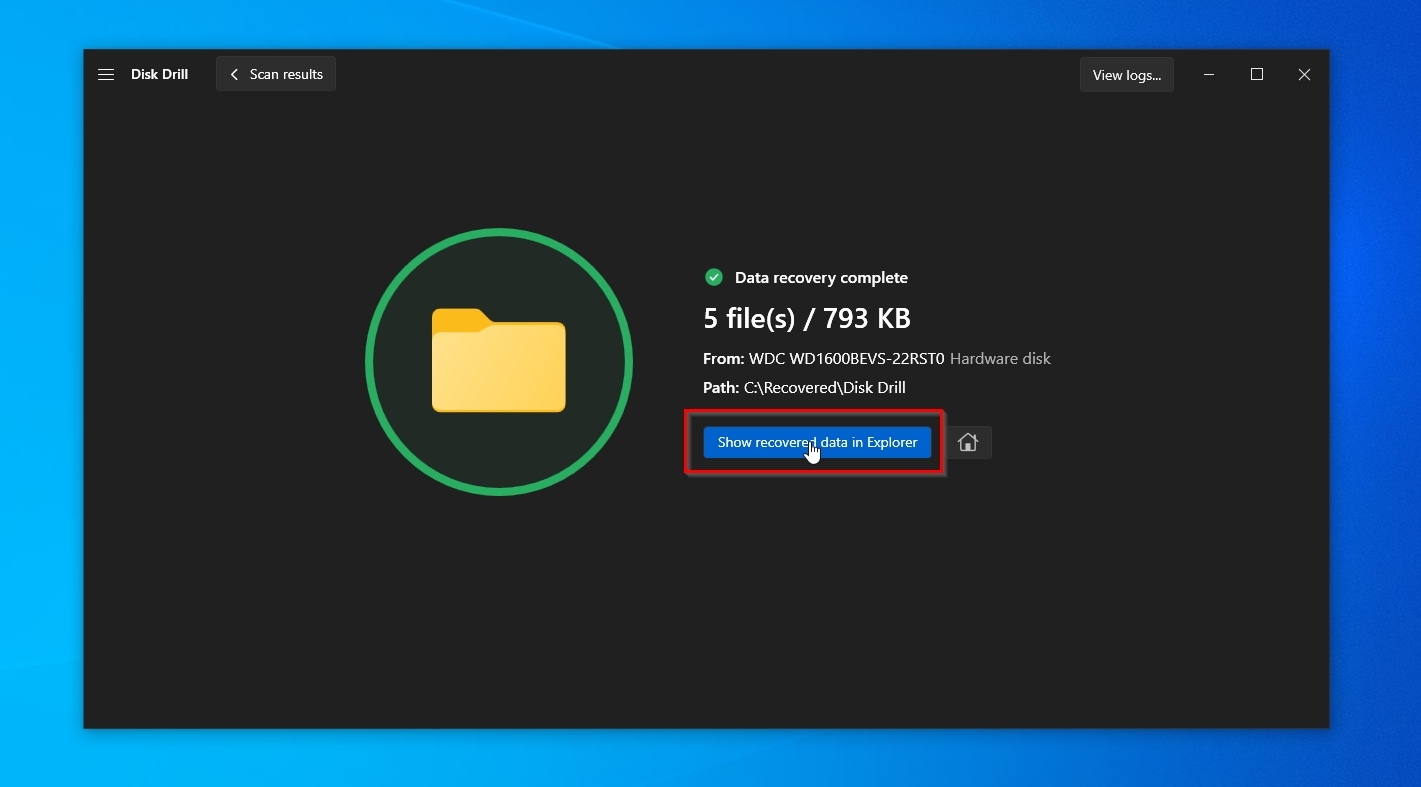Click the 'Hardware disk' label
This screenshot has width=1421, height=787.
[x=1000, y=359]
